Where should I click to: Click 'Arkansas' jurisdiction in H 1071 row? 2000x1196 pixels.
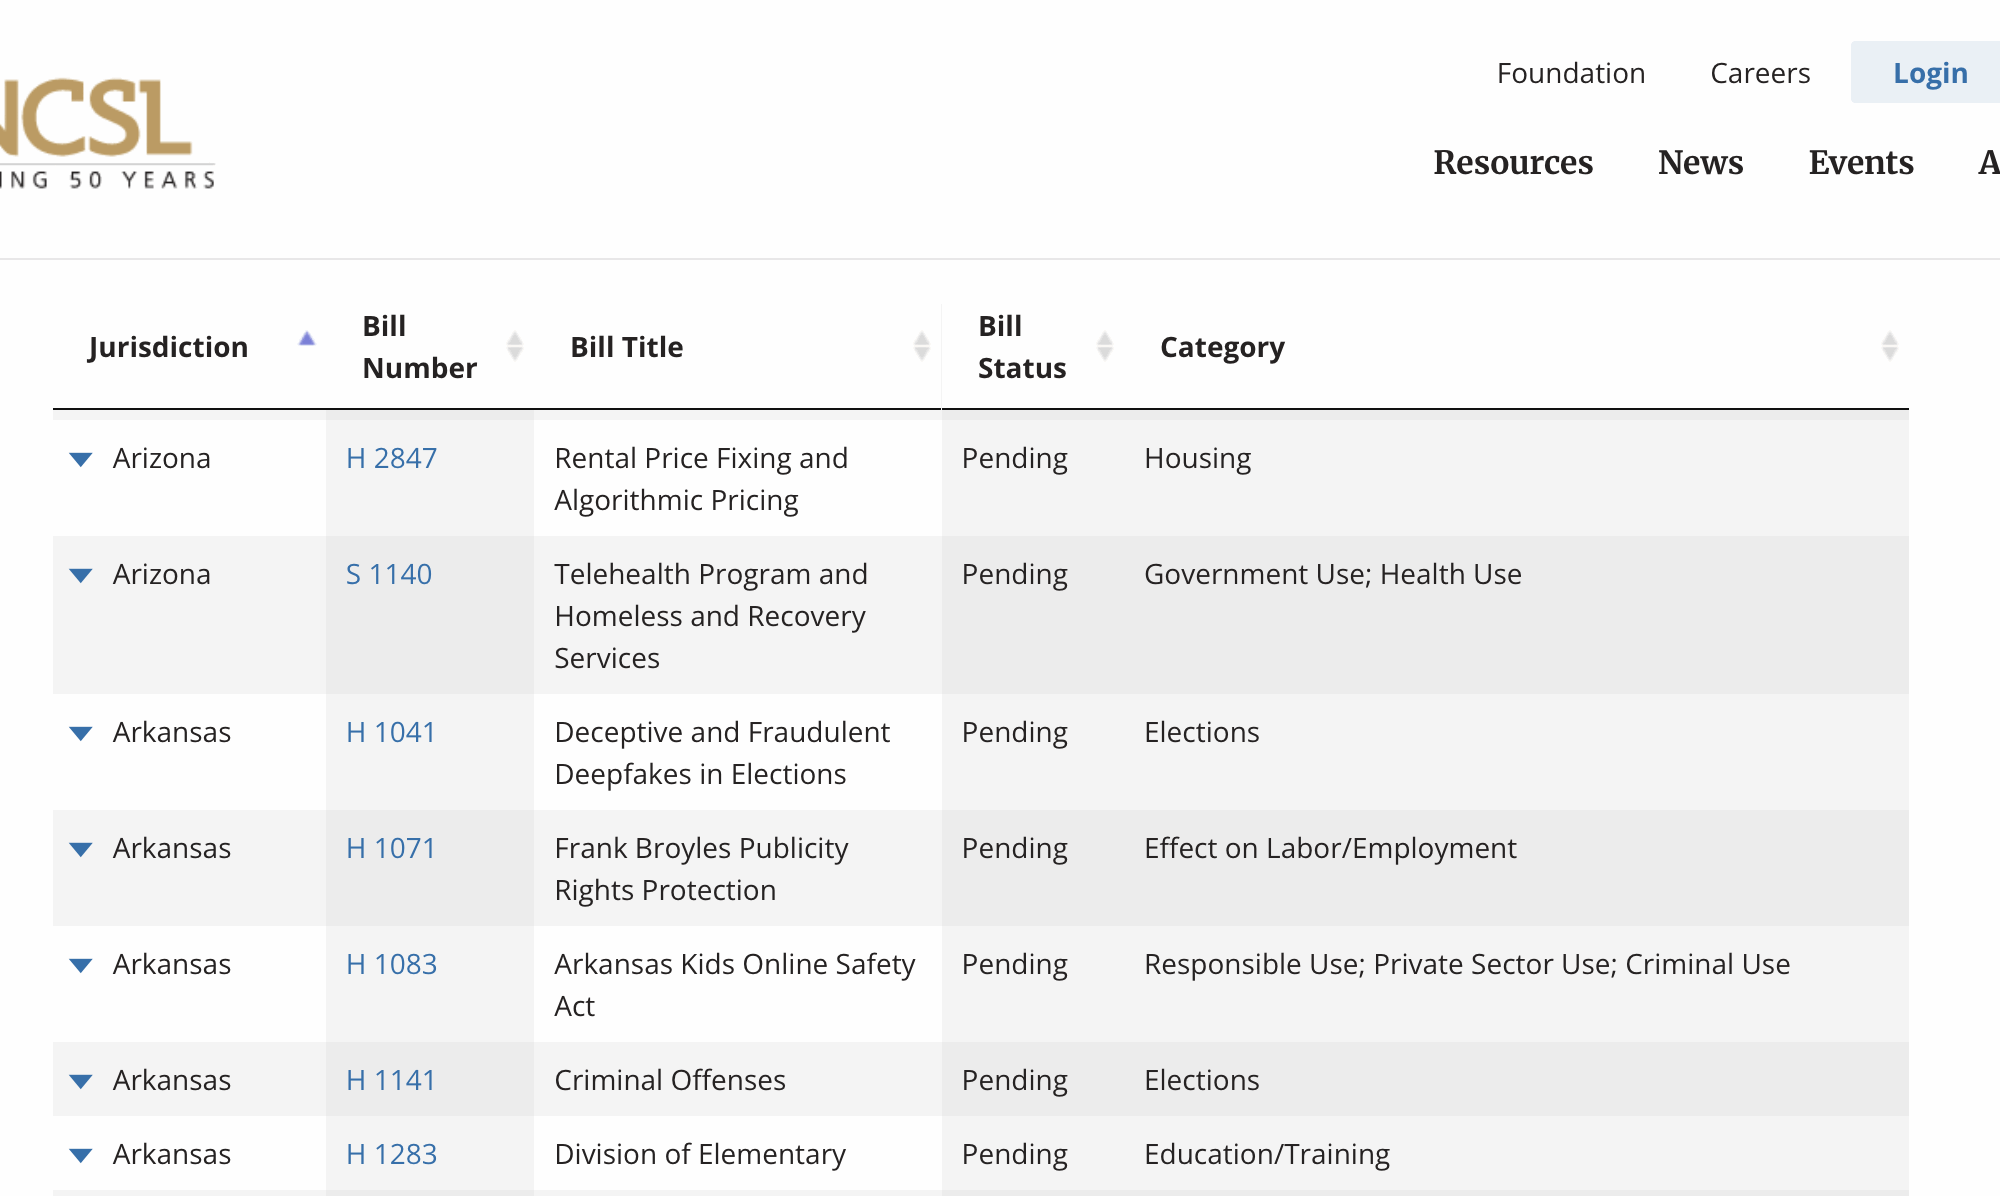(x=172, y=848)
